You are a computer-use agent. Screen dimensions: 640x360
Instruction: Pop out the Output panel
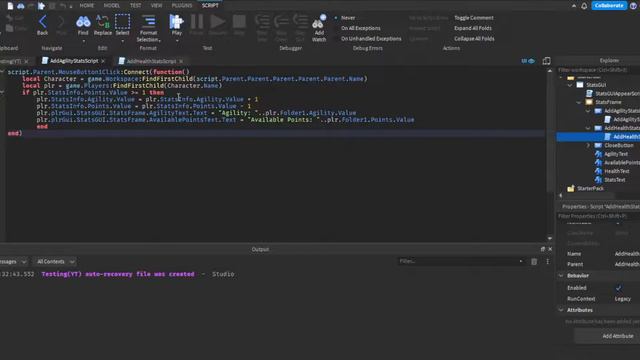542,249
